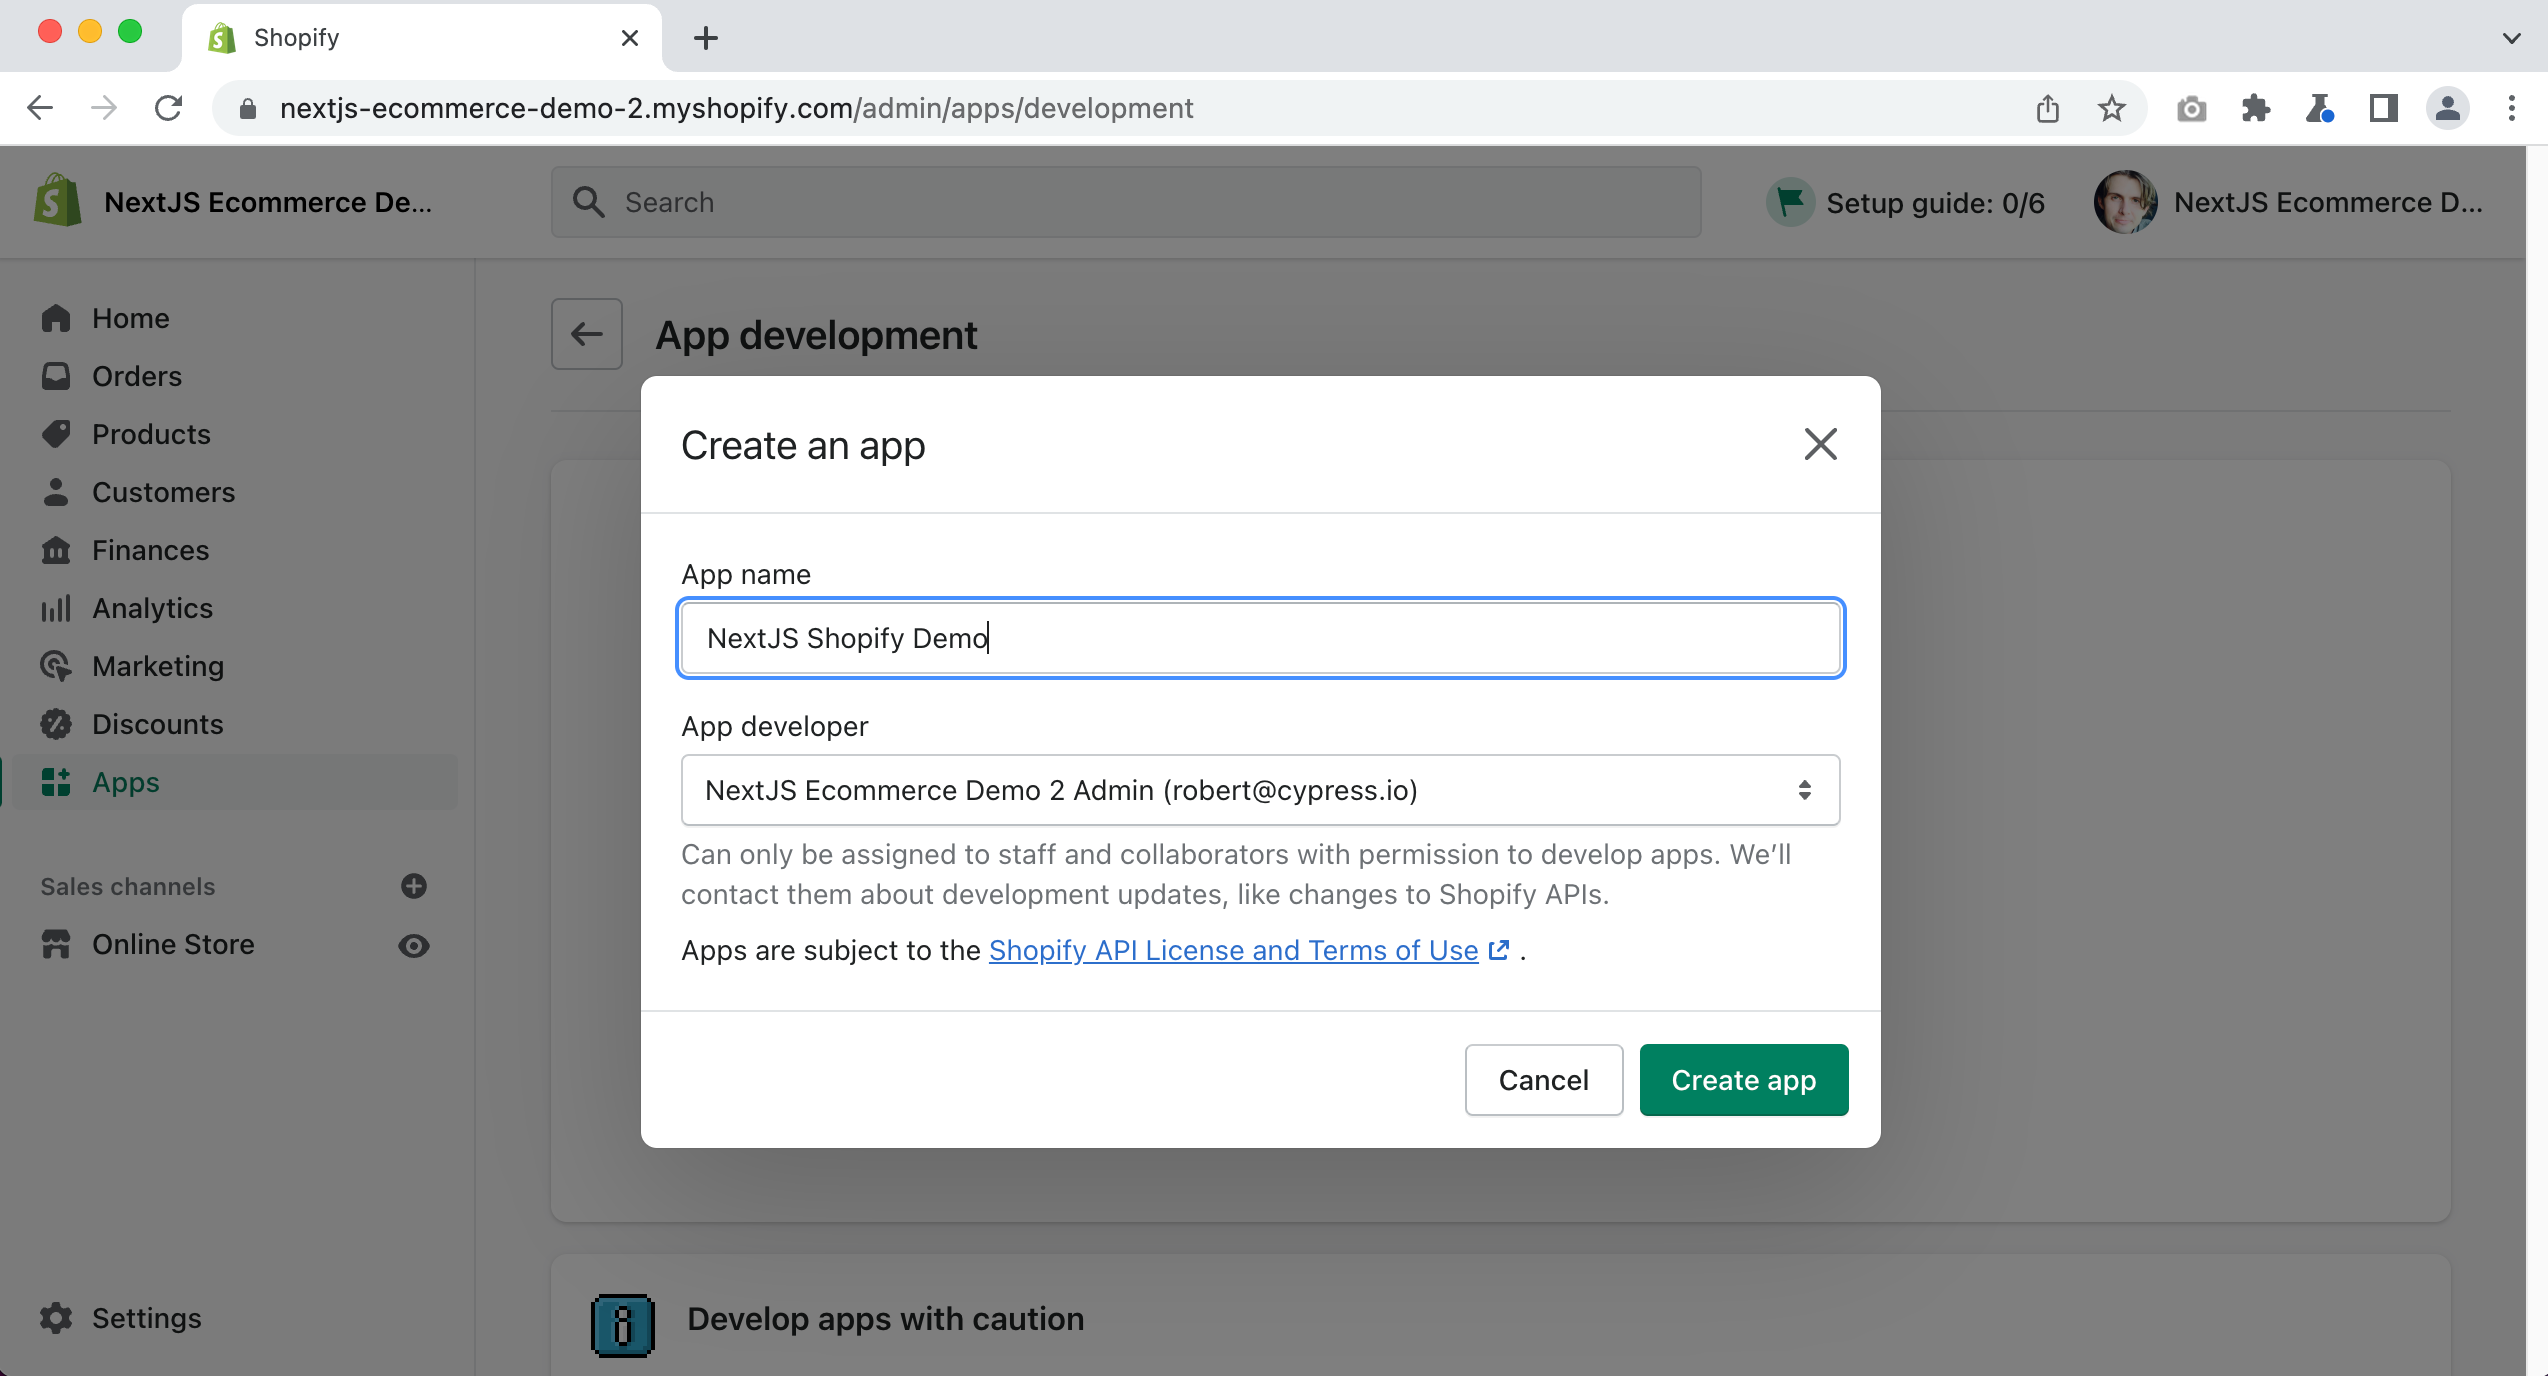This screenshot has height=1376, width=2548.
Task: Bookmark this page with star icon
Action: coord(2112,108)
